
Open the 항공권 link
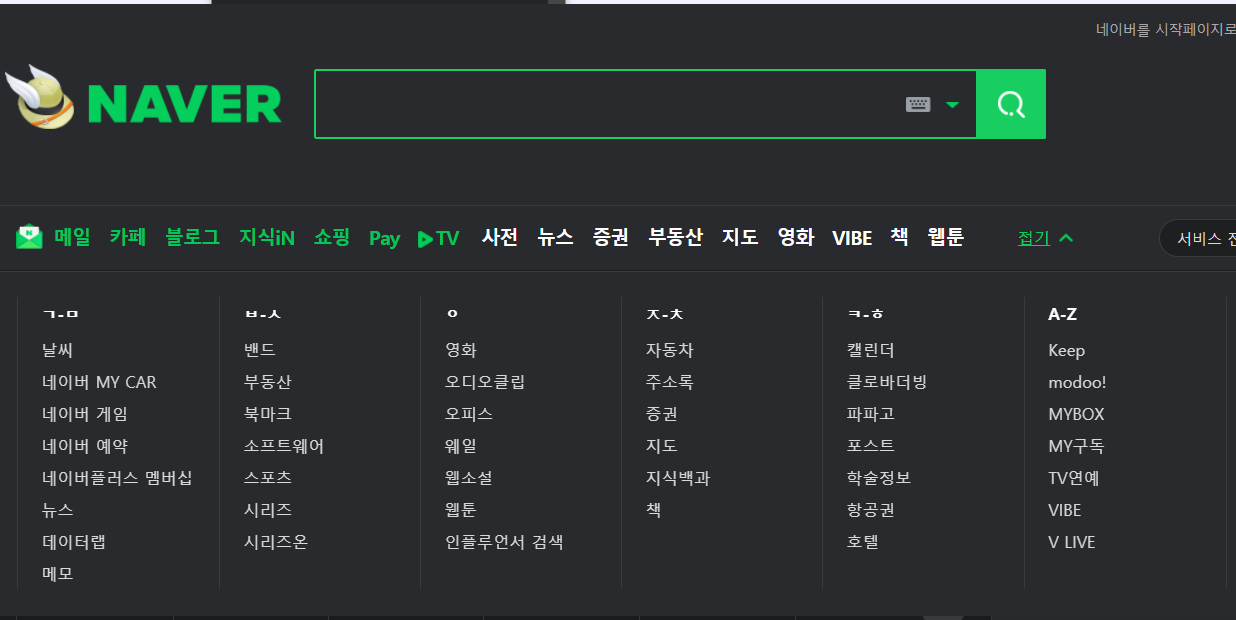coord(871,510)
